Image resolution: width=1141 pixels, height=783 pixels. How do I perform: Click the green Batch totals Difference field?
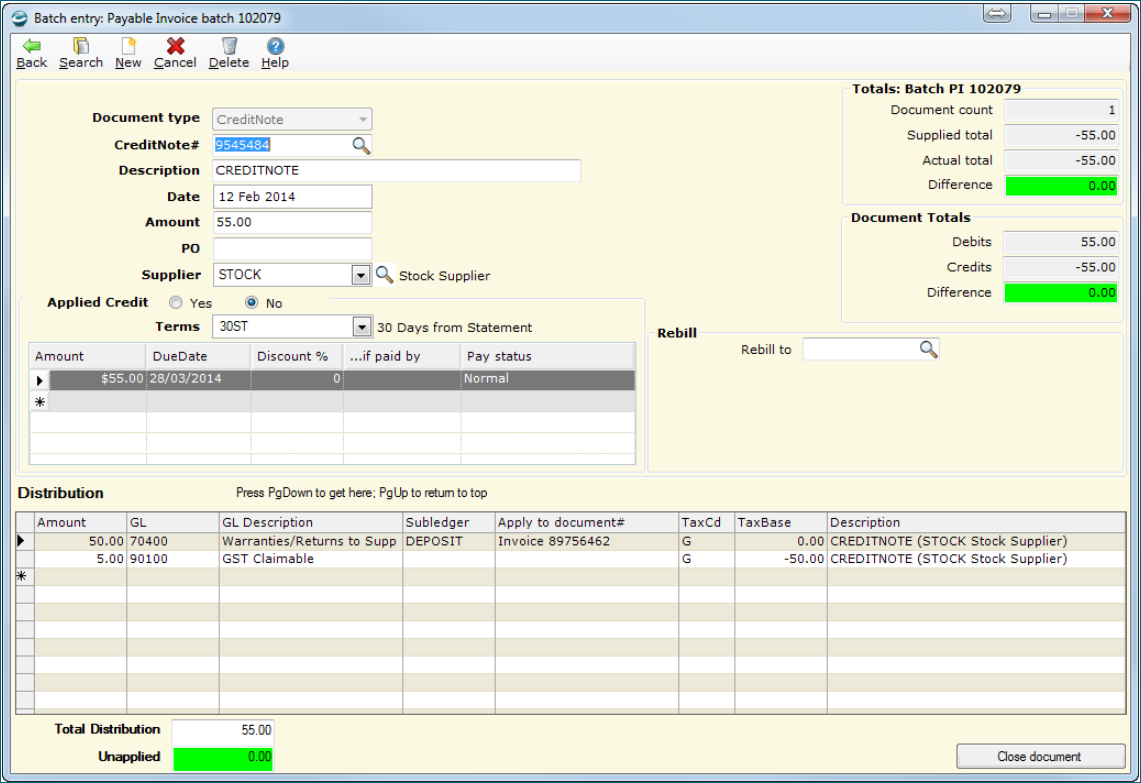pos(1061,186)
